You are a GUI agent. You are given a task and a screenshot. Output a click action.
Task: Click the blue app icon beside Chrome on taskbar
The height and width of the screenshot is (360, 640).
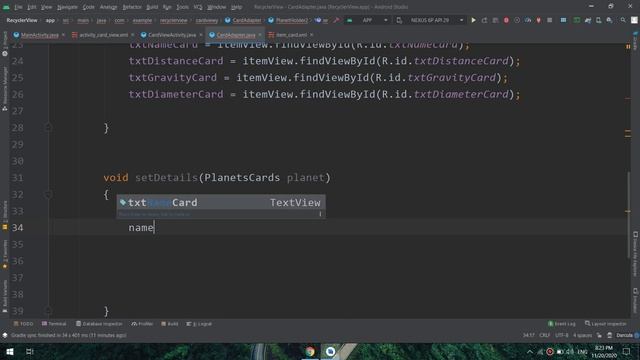tap(330, 351)
